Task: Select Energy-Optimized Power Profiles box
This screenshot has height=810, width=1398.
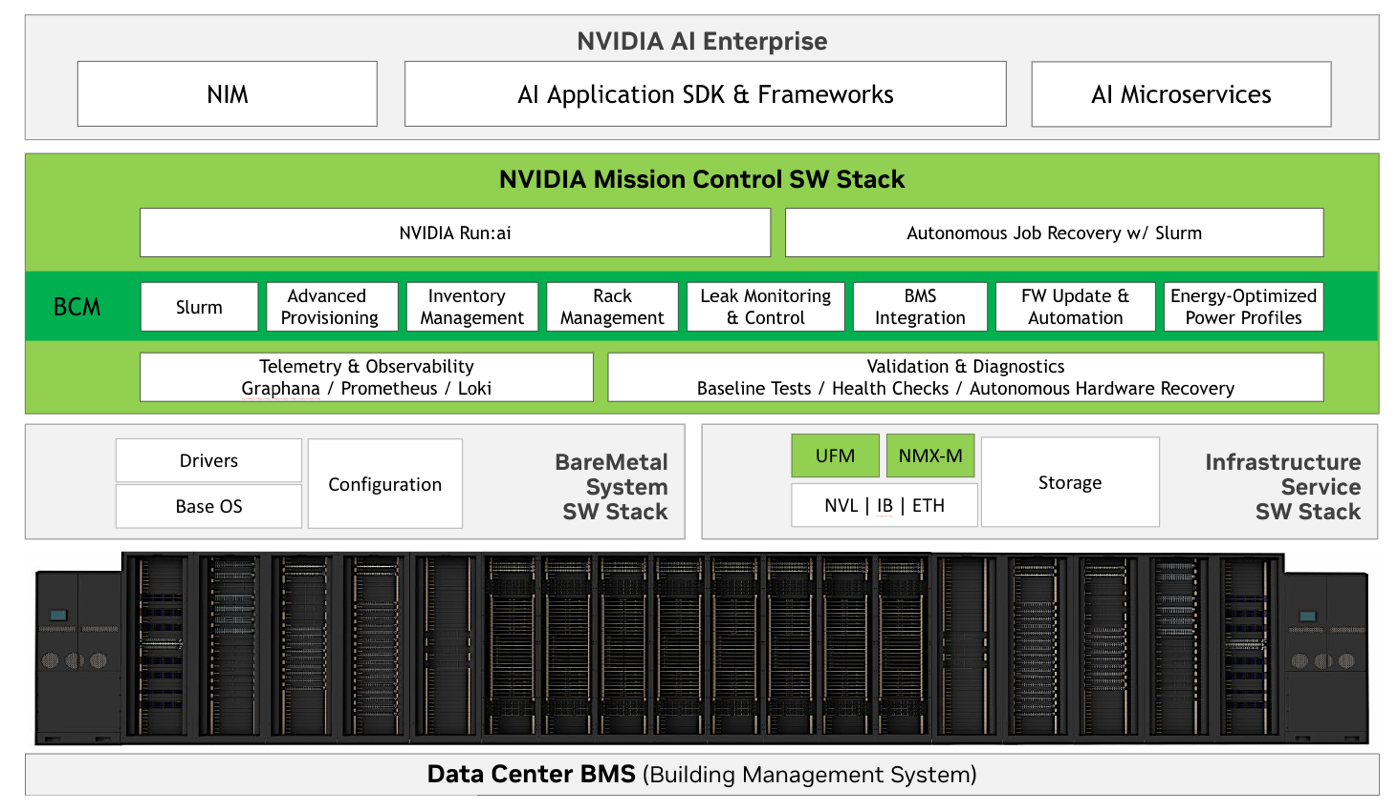Action: [x=1244, y=307]
